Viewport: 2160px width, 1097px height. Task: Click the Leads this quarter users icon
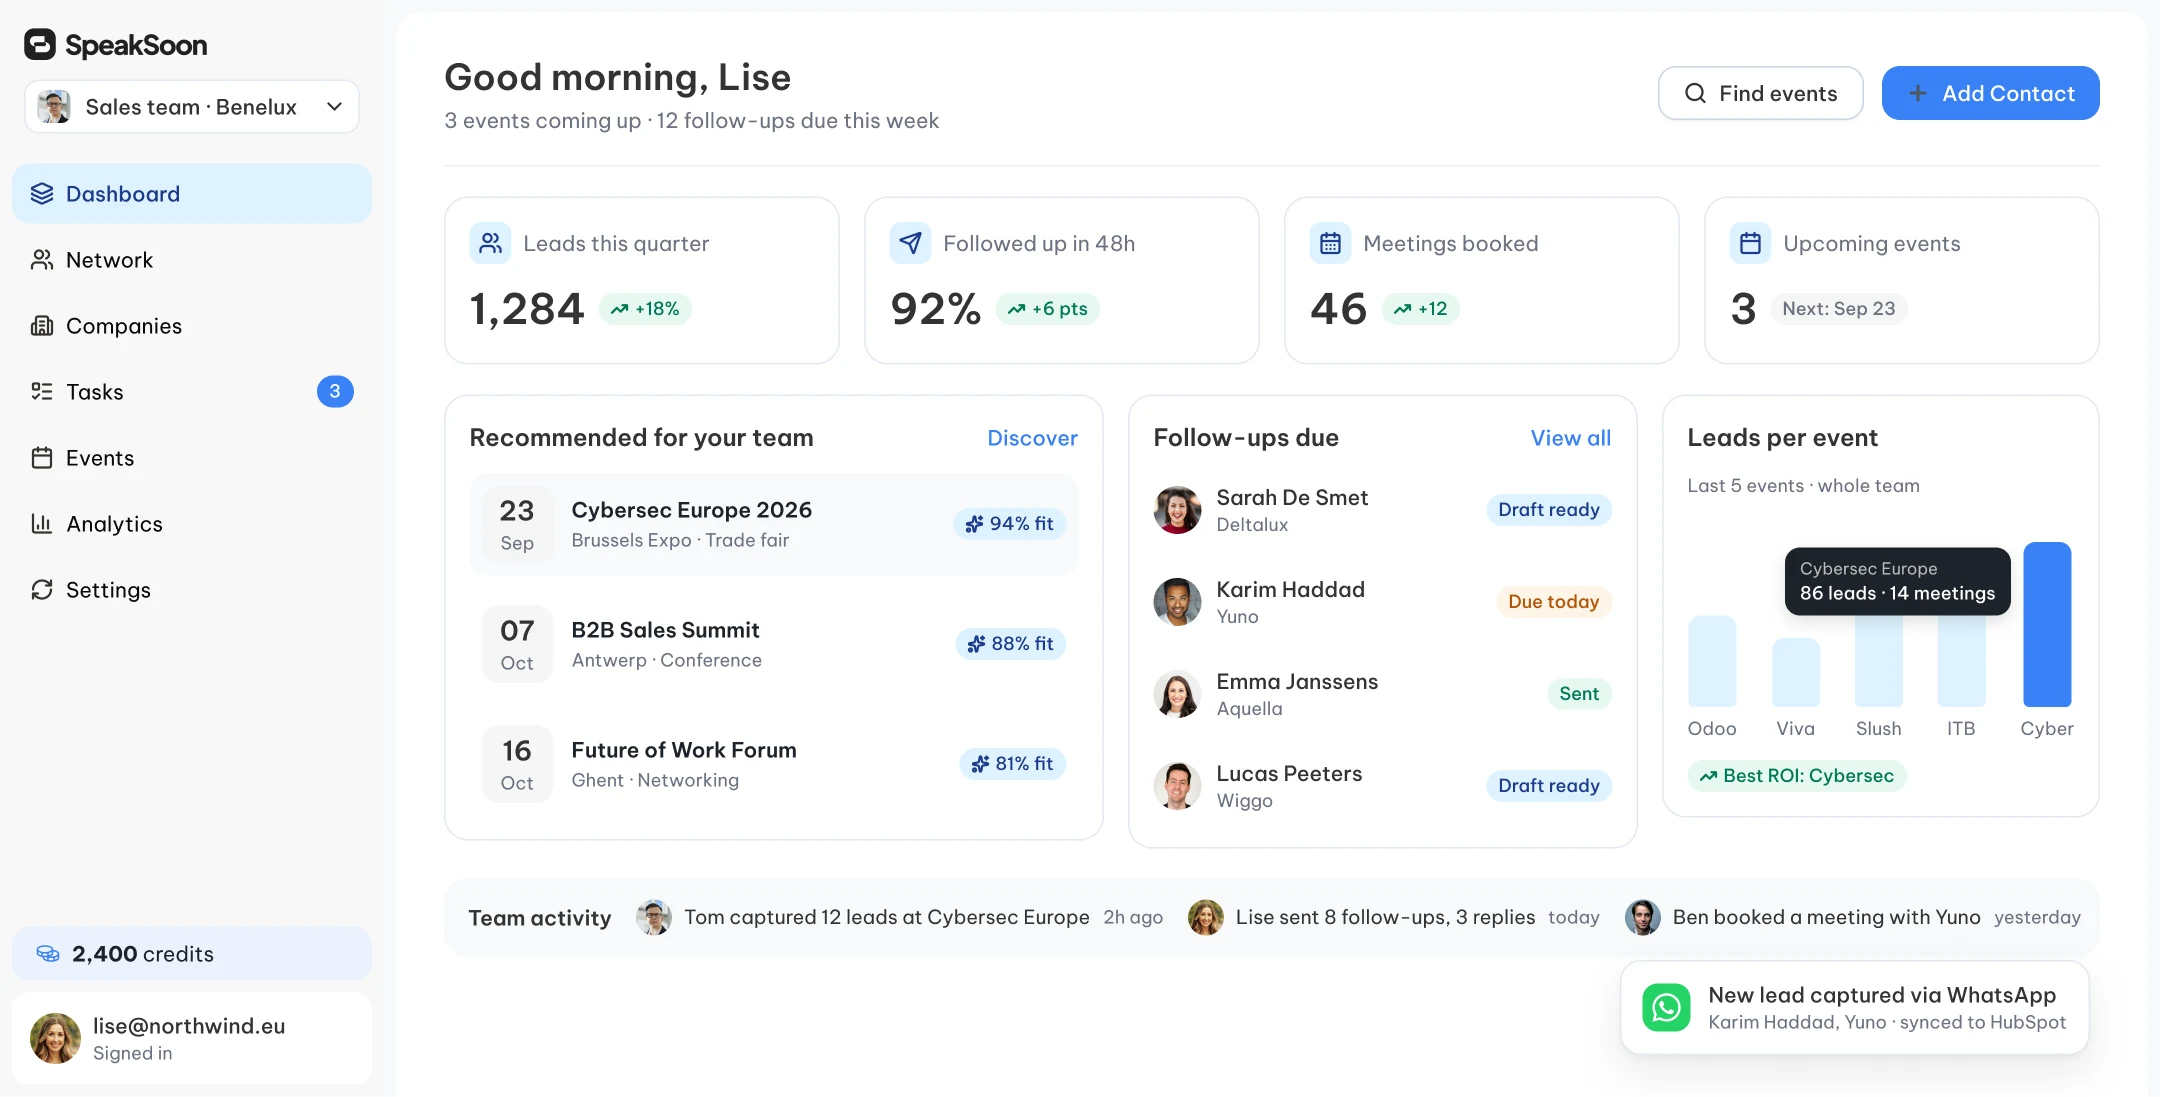pos(490,243)
